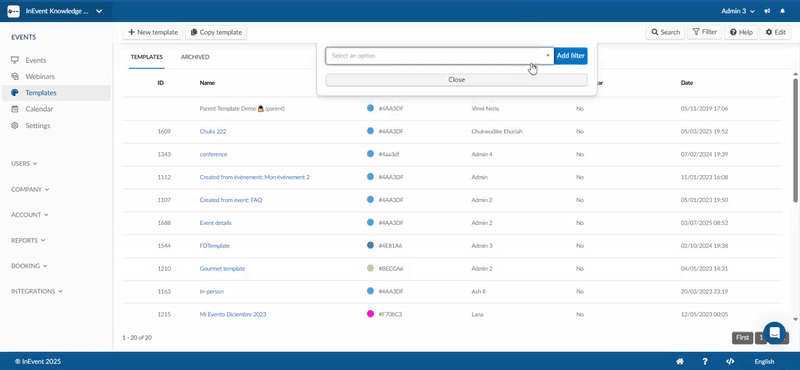Click the Chukwudike Ehuriah cell

(x=497, y=131)
